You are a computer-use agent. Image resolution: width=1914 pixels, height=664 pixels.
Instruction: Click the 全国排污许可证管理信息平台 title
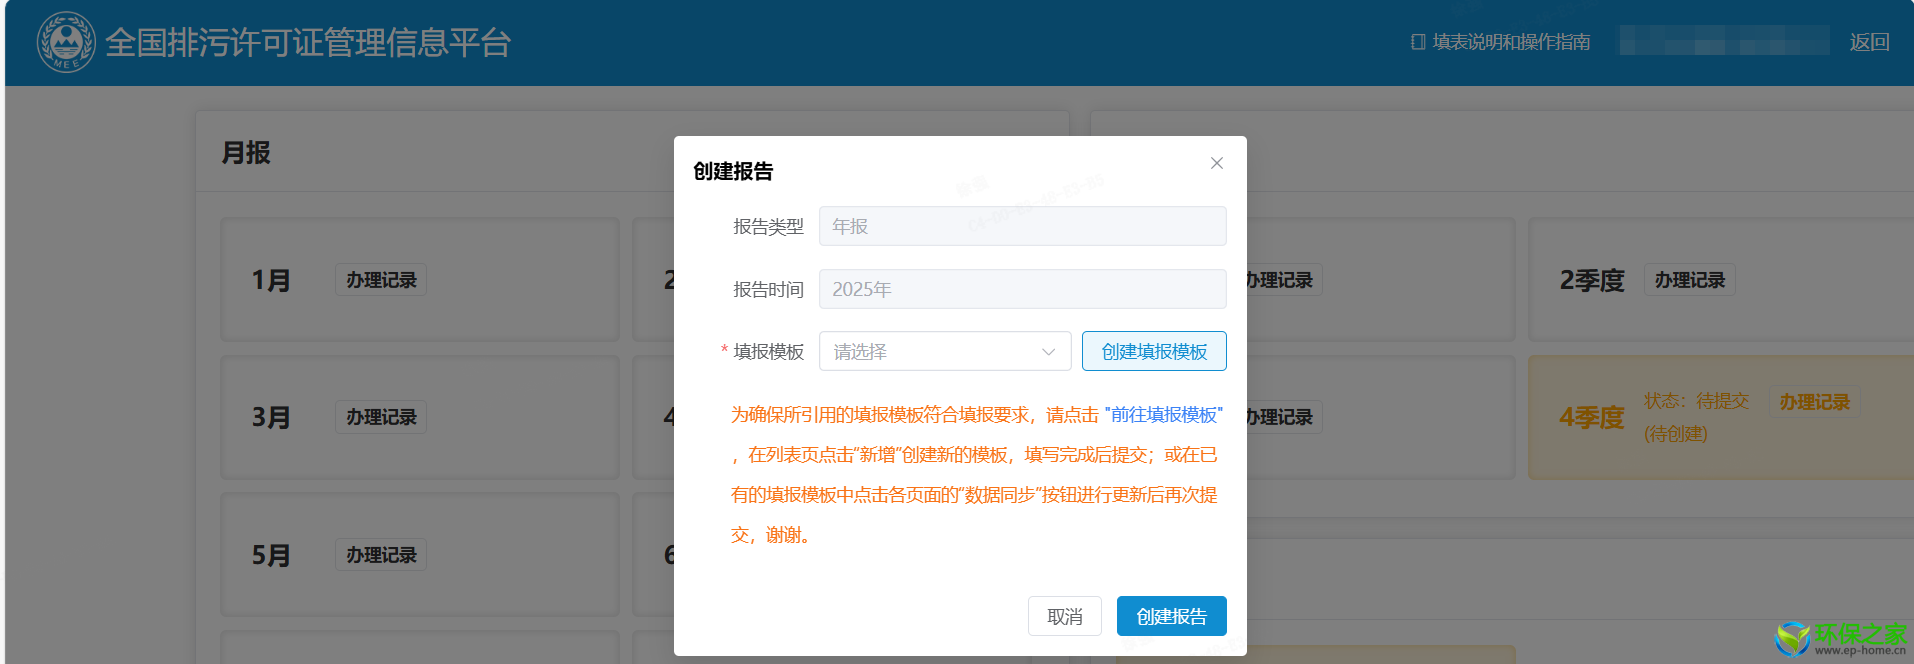coord(308,43)
